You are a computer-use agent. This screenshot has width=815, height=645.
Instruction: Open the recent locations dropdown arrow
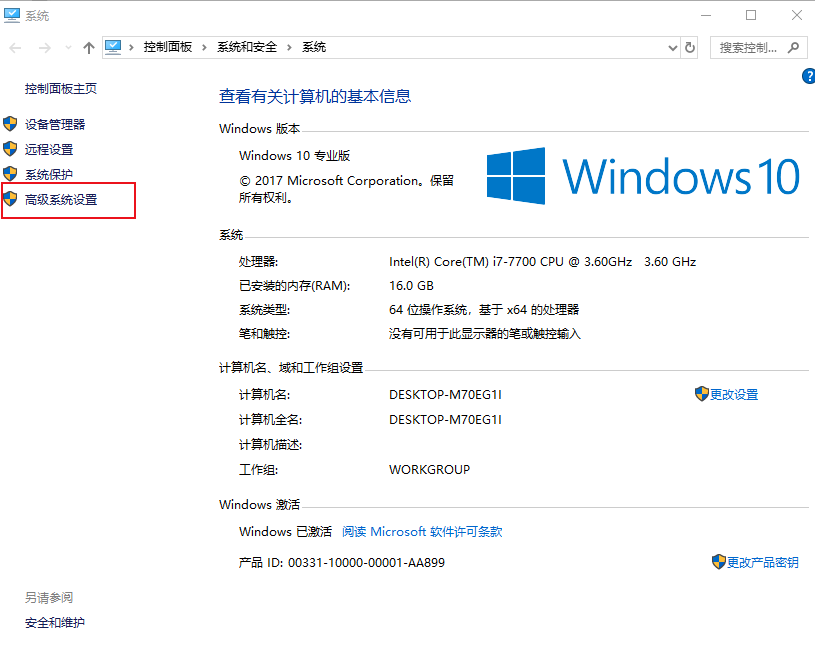[68, 48]
